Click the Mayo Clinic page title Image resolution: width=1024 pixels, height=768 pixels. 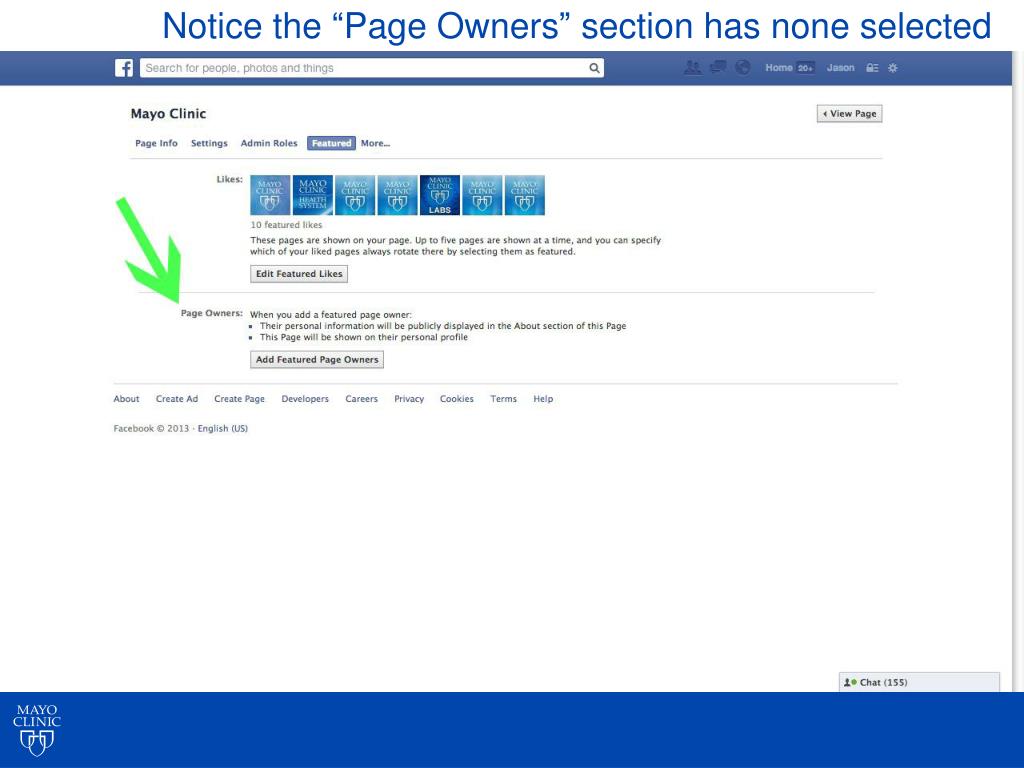click(x=168, y=114)
